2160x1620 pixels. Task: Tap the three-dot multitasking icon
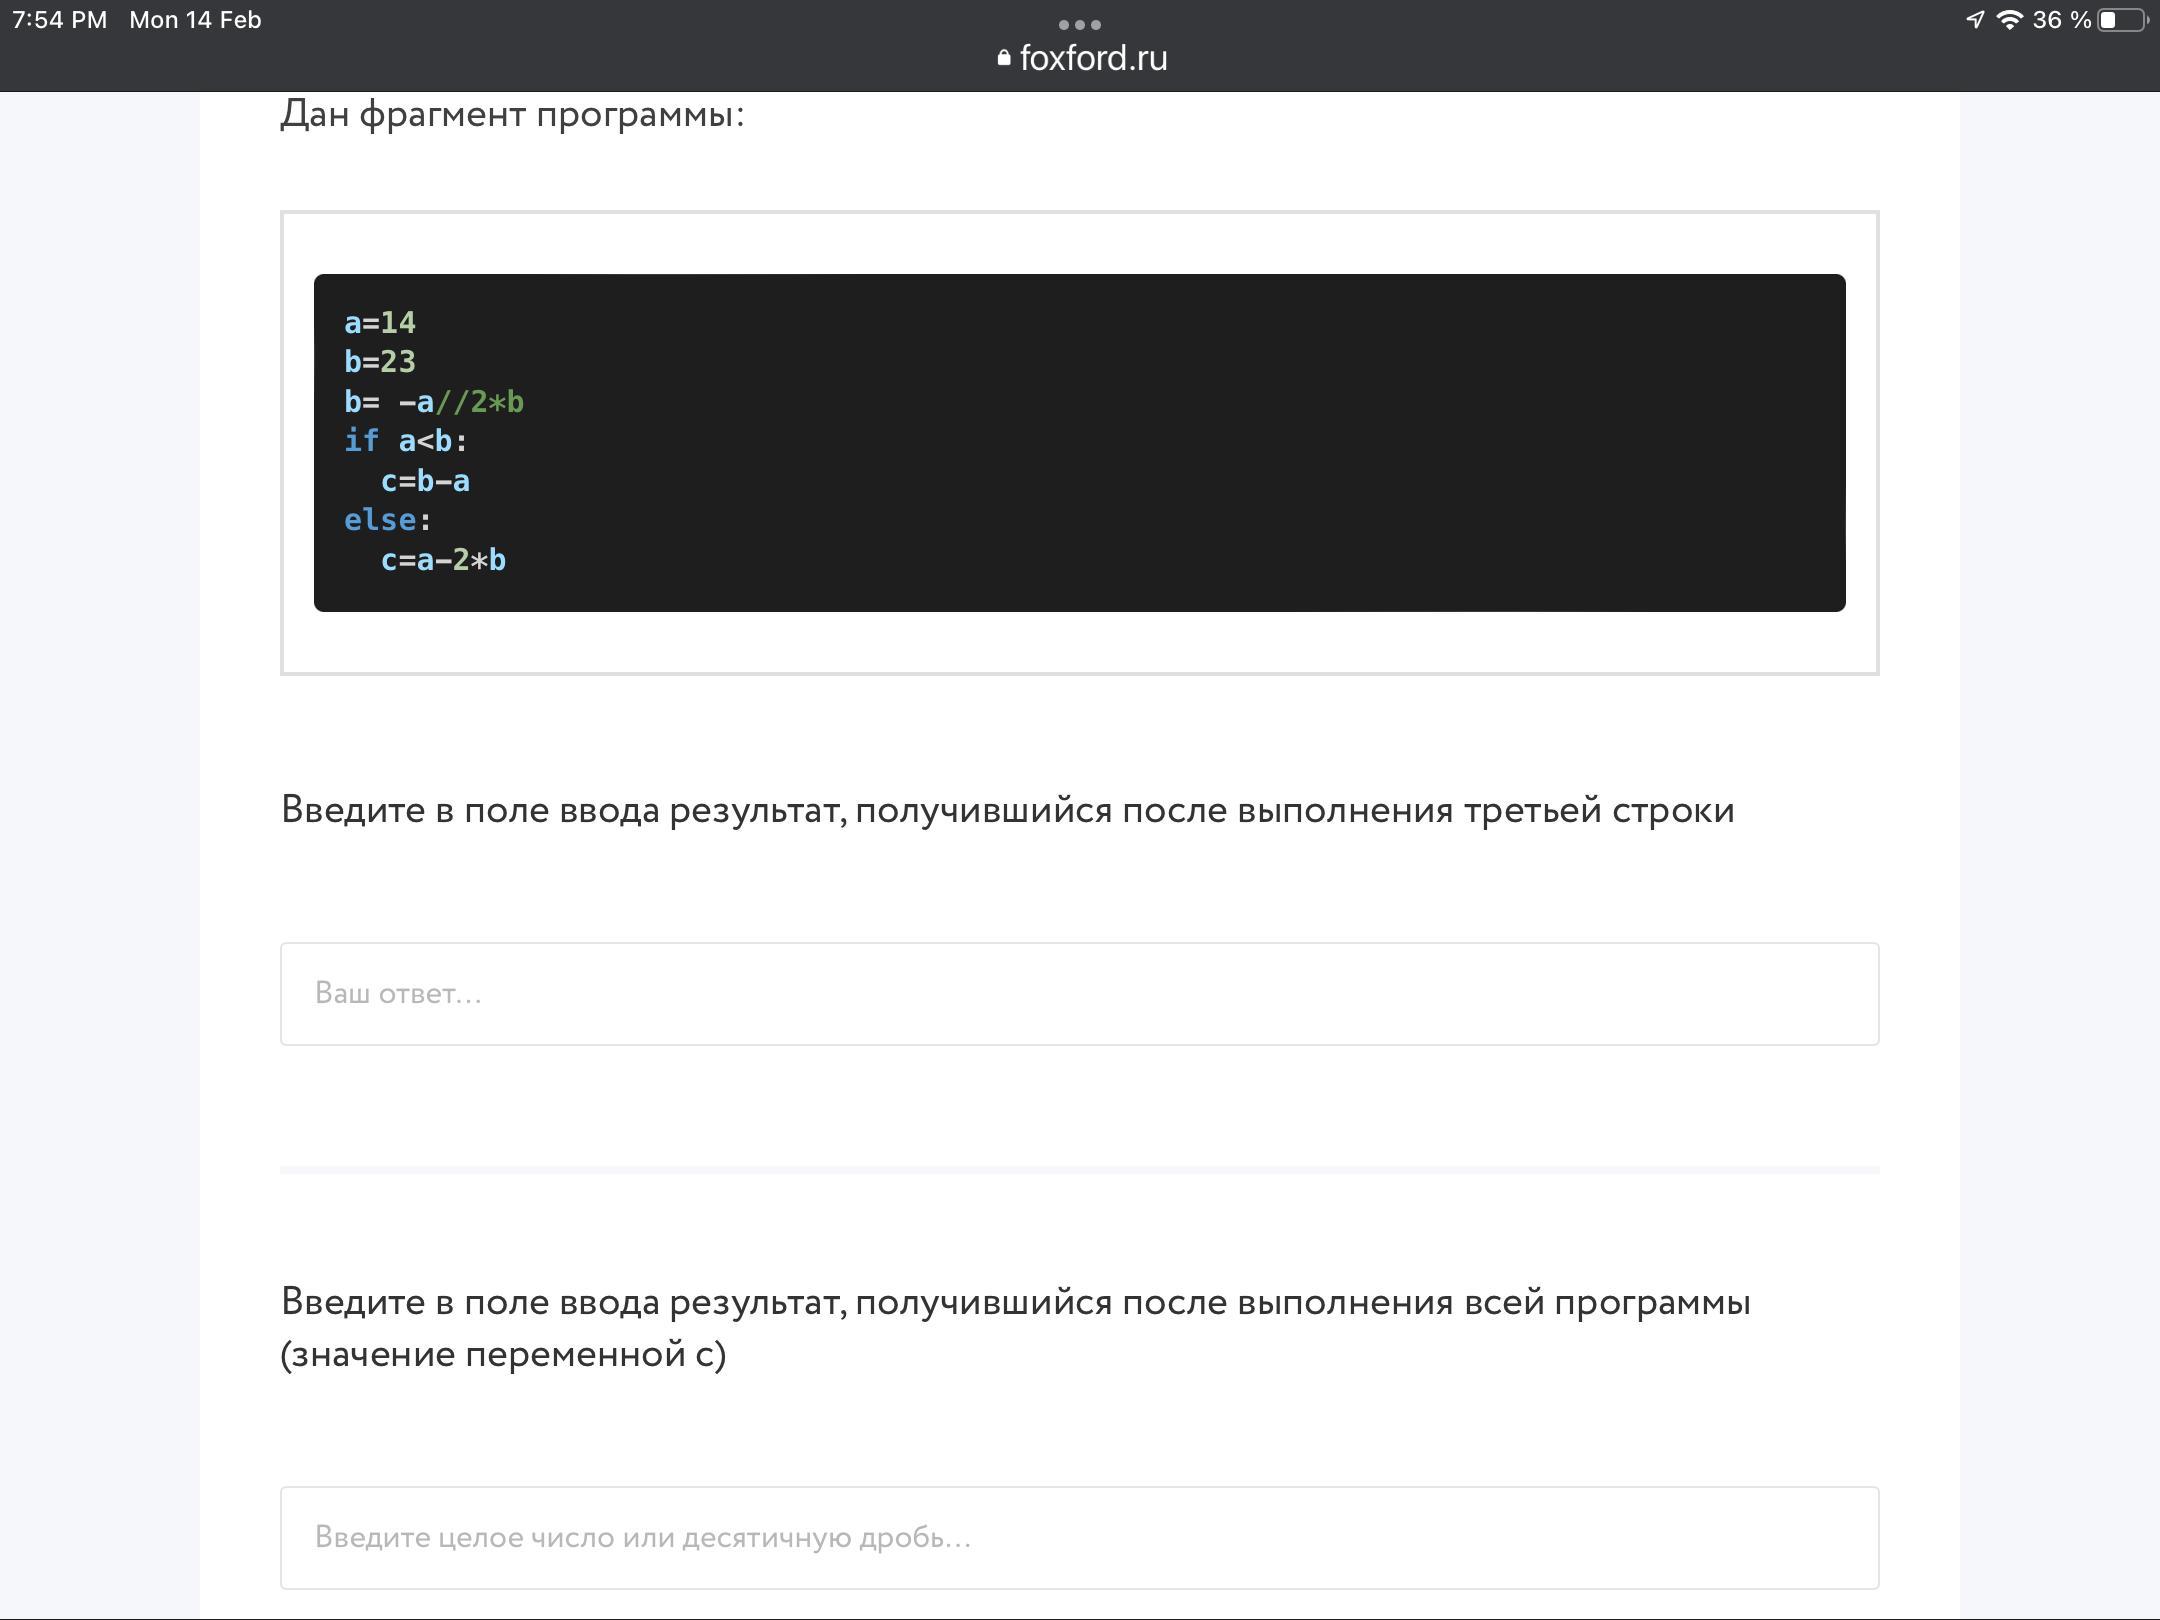pos(1079,24)
